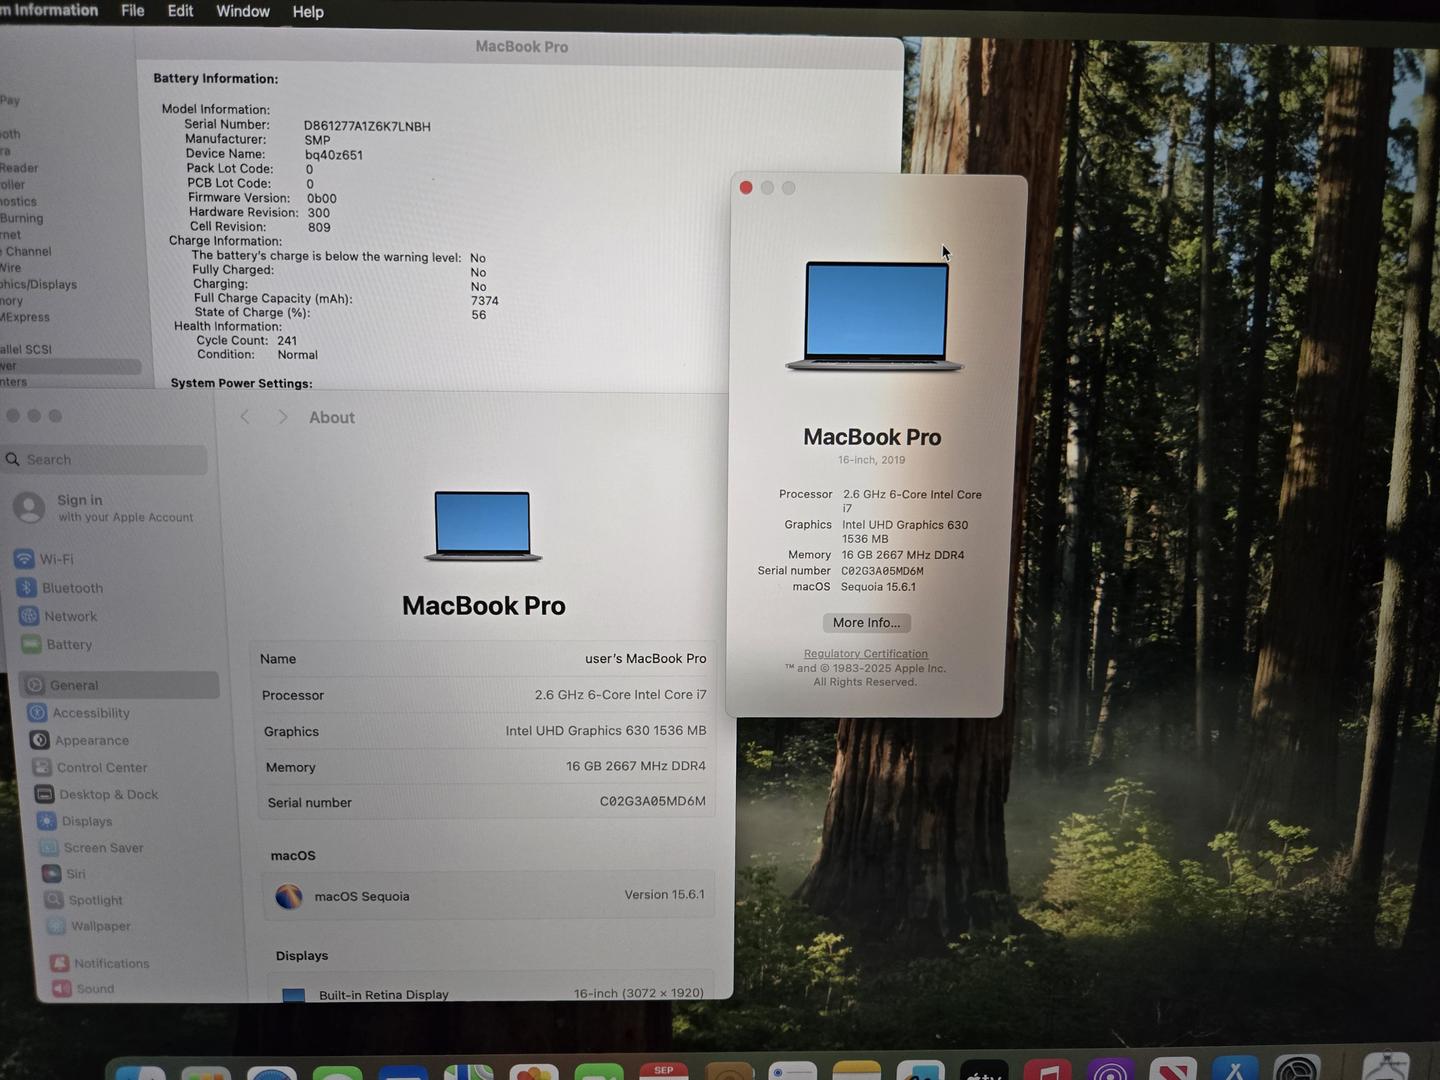Click More Info... button in About window
Screen dimensions: 1440x1080
(866, 622)
